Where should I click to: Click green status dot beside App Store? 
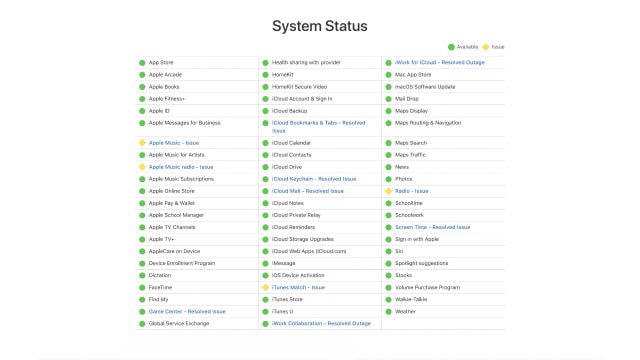pyautogui.click(x=142, y=63)
